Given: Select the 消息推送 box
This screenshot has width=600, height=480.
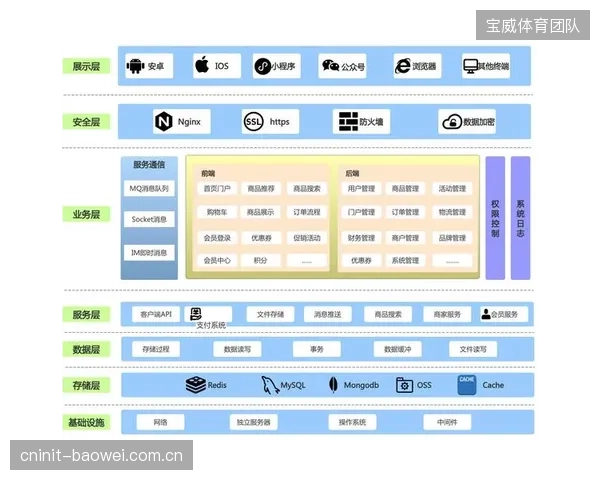Looking at the screenshot, I should [x=328, y=314].
